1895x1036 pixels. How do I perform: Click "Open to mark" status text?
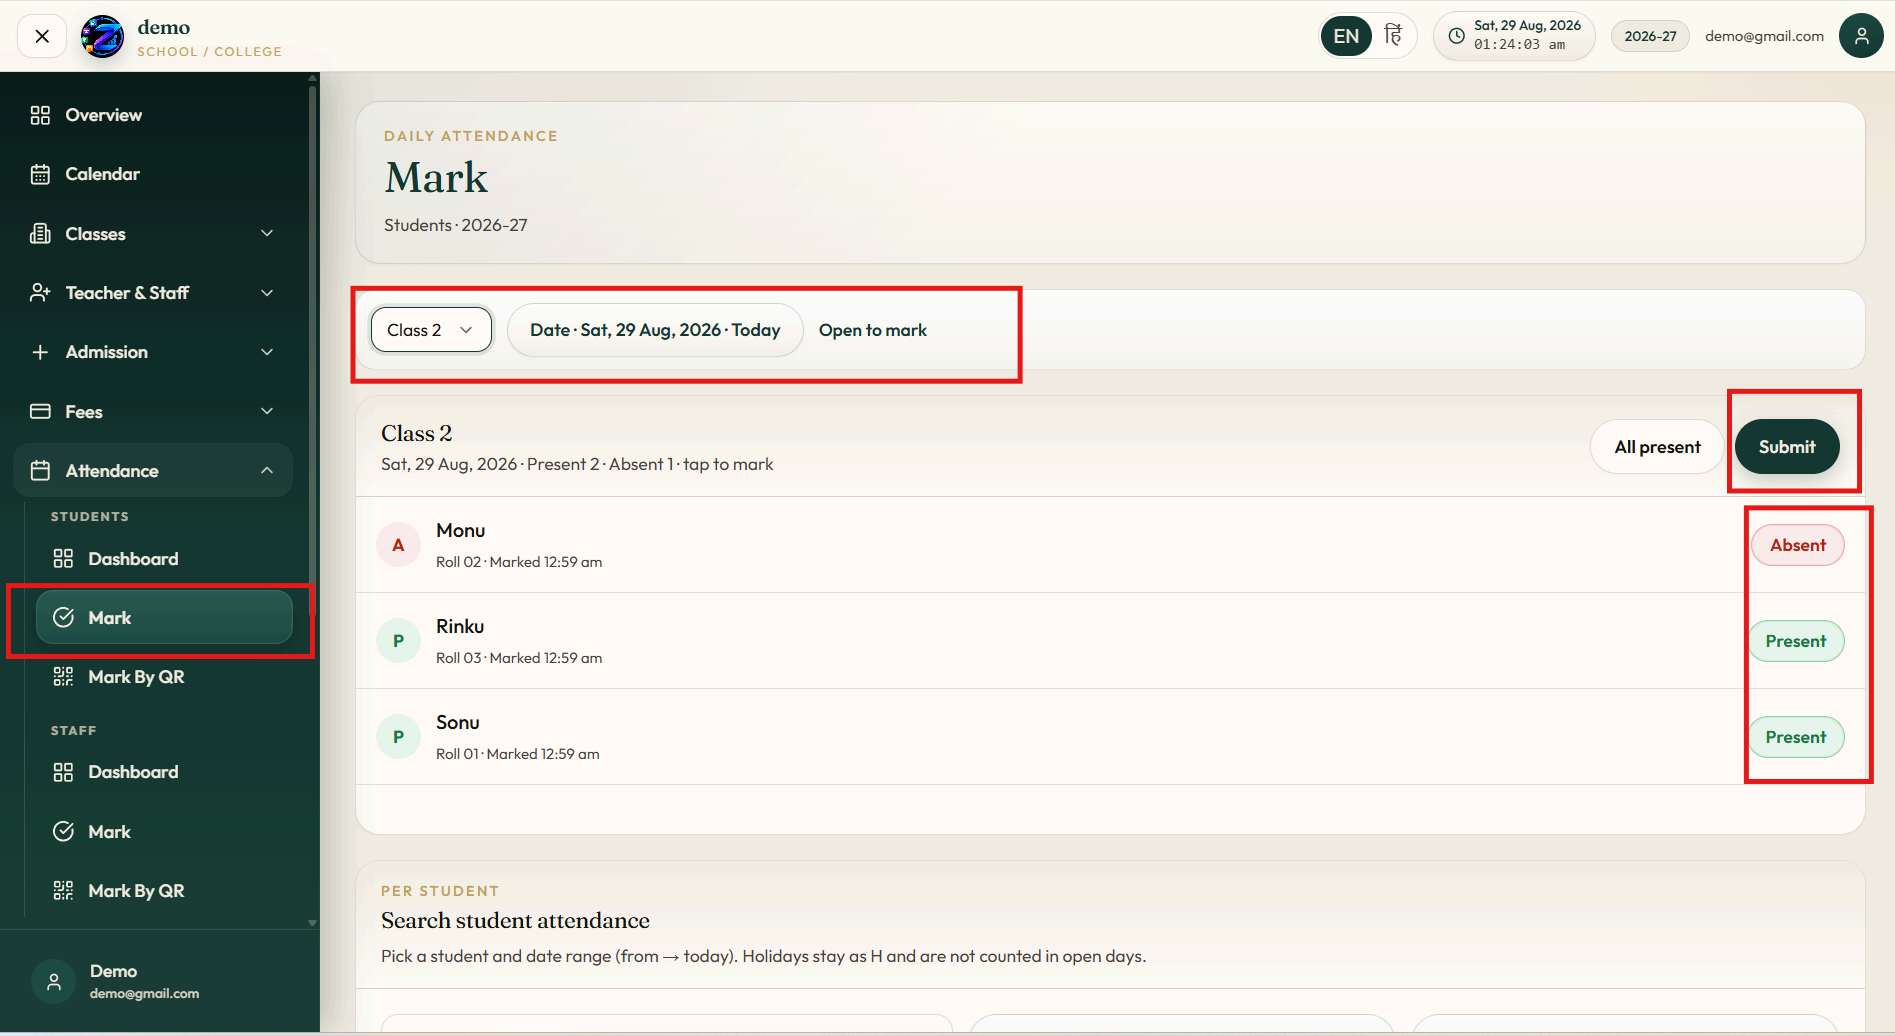click(x=872, y=330)
